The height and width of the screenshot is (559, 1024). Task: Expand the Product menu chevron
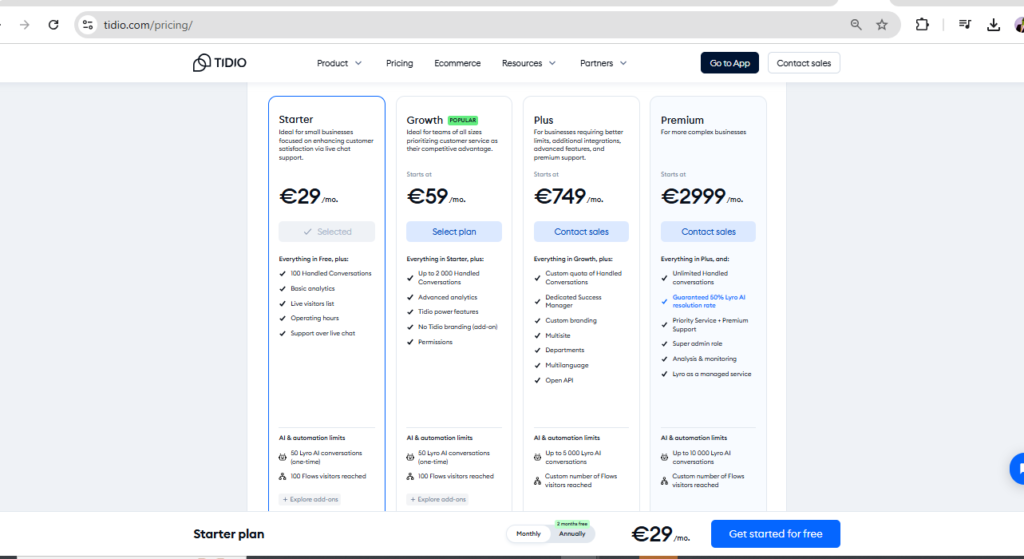tap(358, 63)
